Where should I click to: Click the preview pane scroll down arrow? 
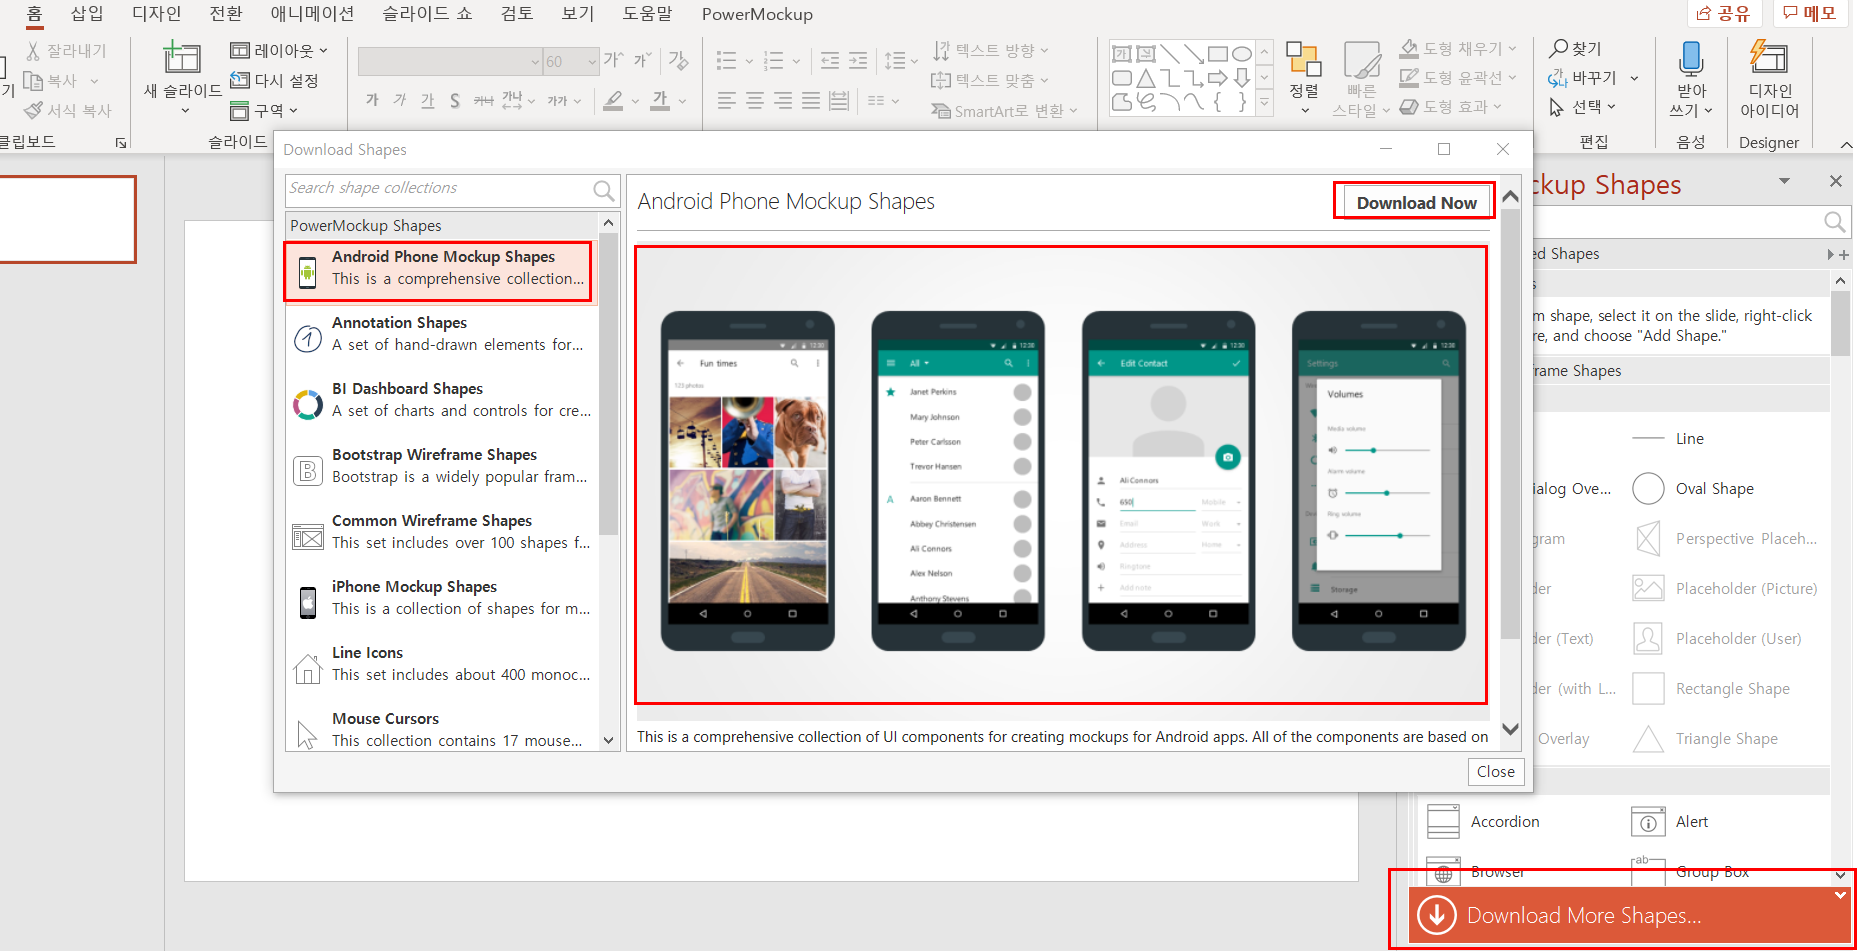pyautogui.click(x=1511, y=729)
